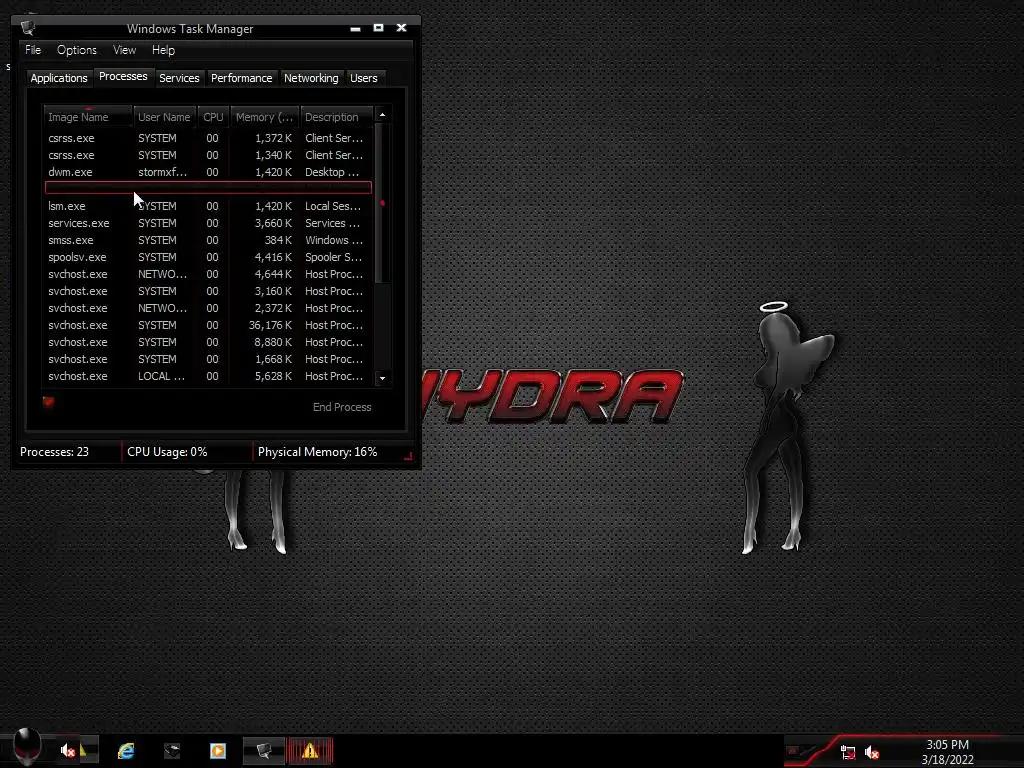
Task: Select svchost.exe using 4,644 K memory
Action: pos(208,274)
